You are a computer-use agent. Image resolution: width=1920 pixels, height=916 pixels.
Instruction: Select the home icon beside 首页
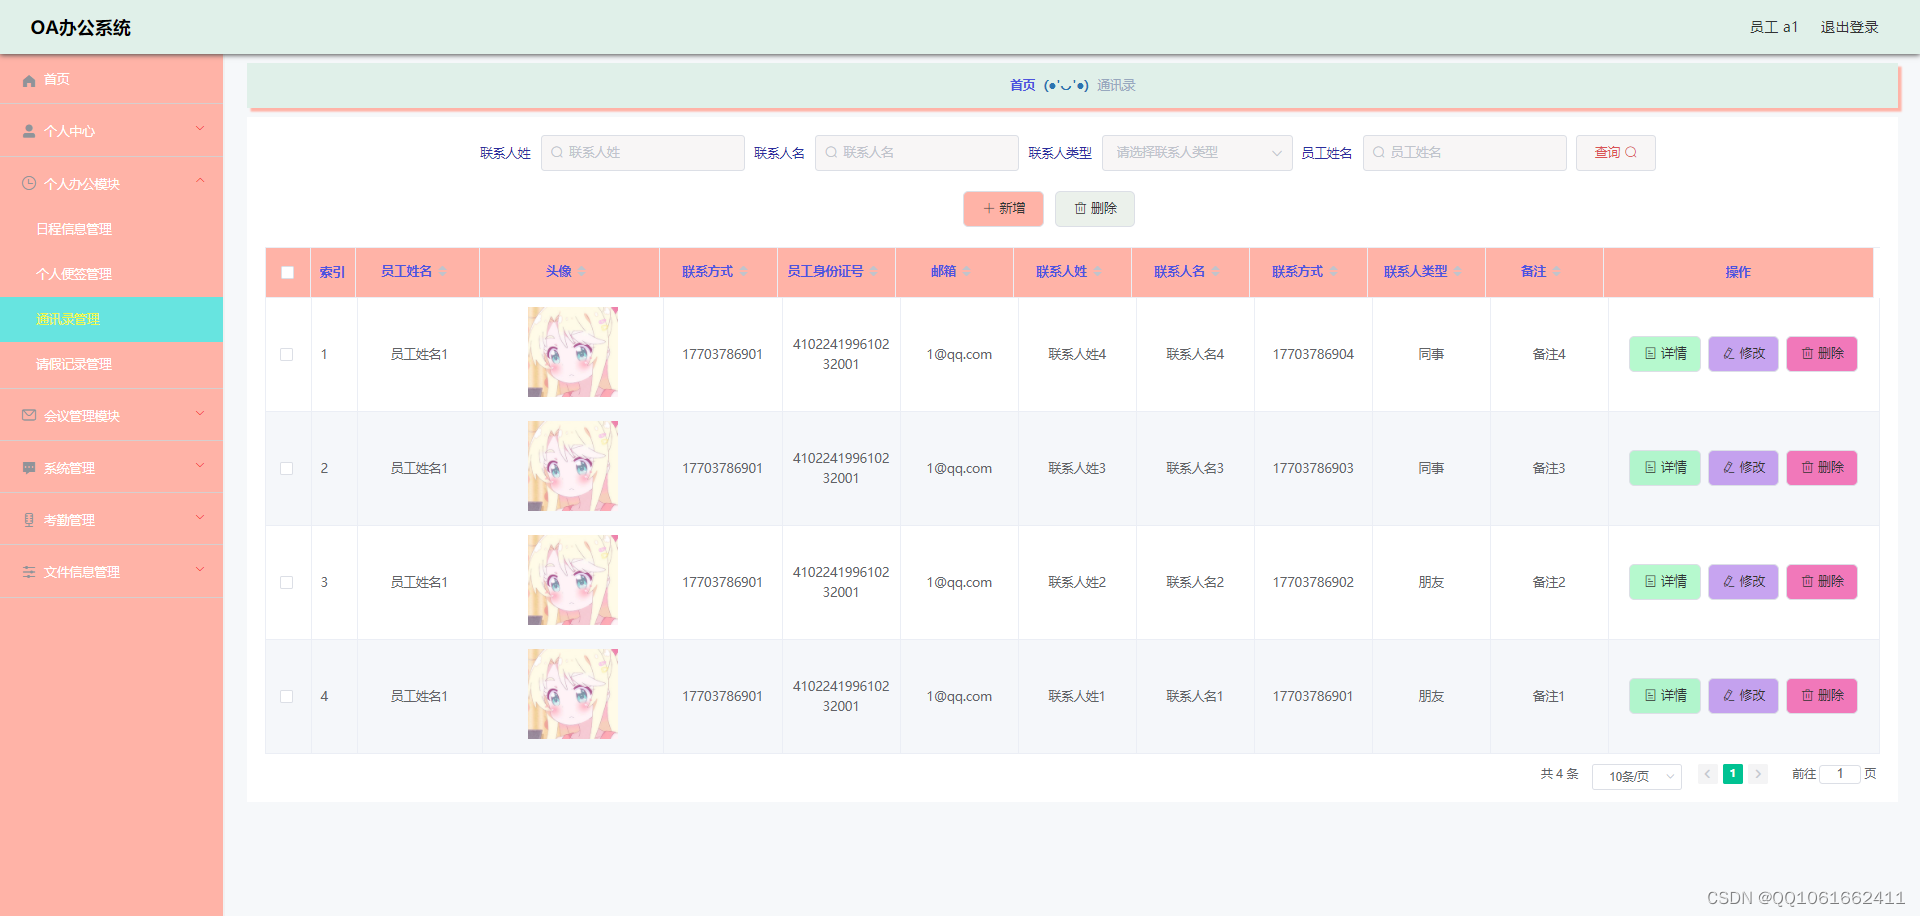pos(29,80)
